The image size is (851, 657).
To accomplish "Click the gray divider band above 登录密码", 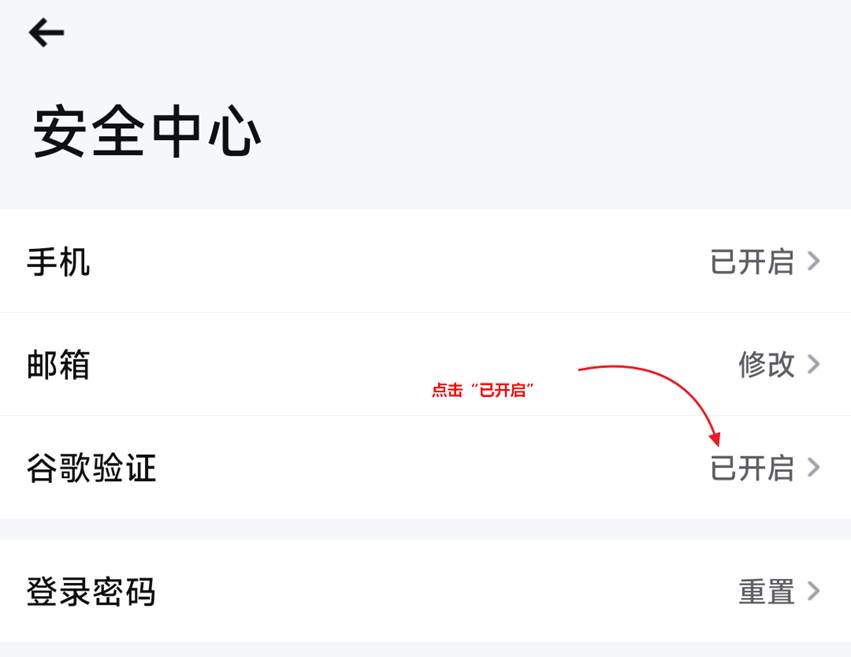I will pyautogui.click(x=425, y=530).
